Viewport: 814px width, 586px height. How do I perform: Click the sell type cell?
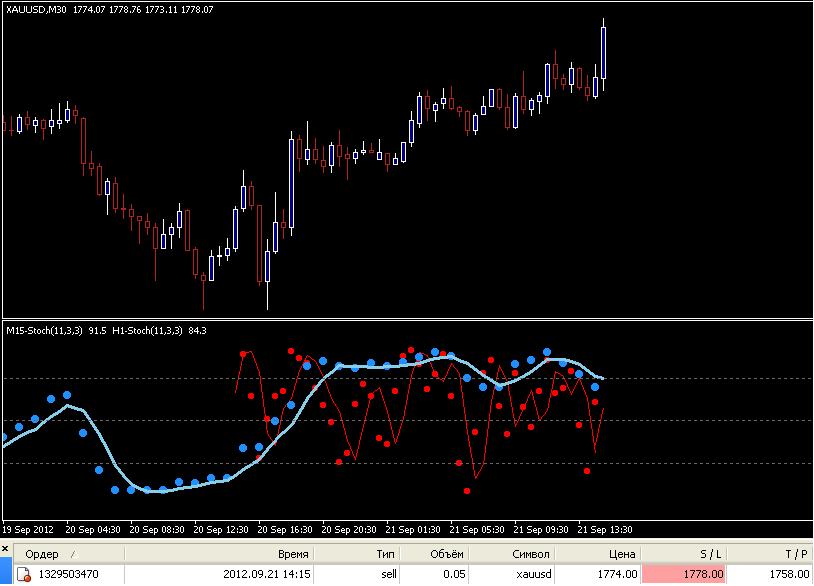[x=389, y=574]
